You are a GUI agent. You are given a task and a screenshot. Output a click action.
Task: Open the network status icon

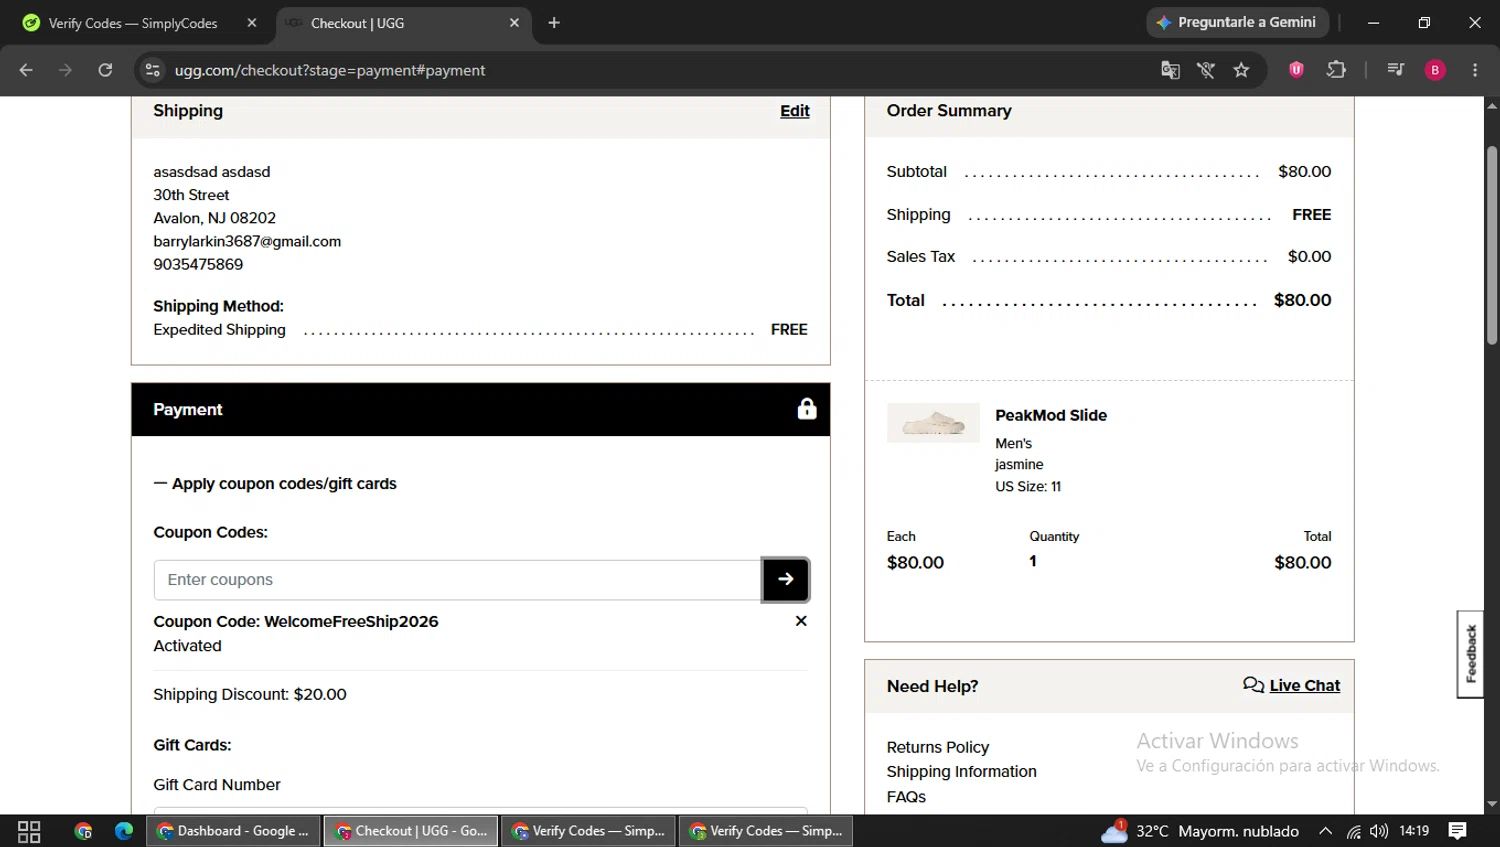point(1353,831)
